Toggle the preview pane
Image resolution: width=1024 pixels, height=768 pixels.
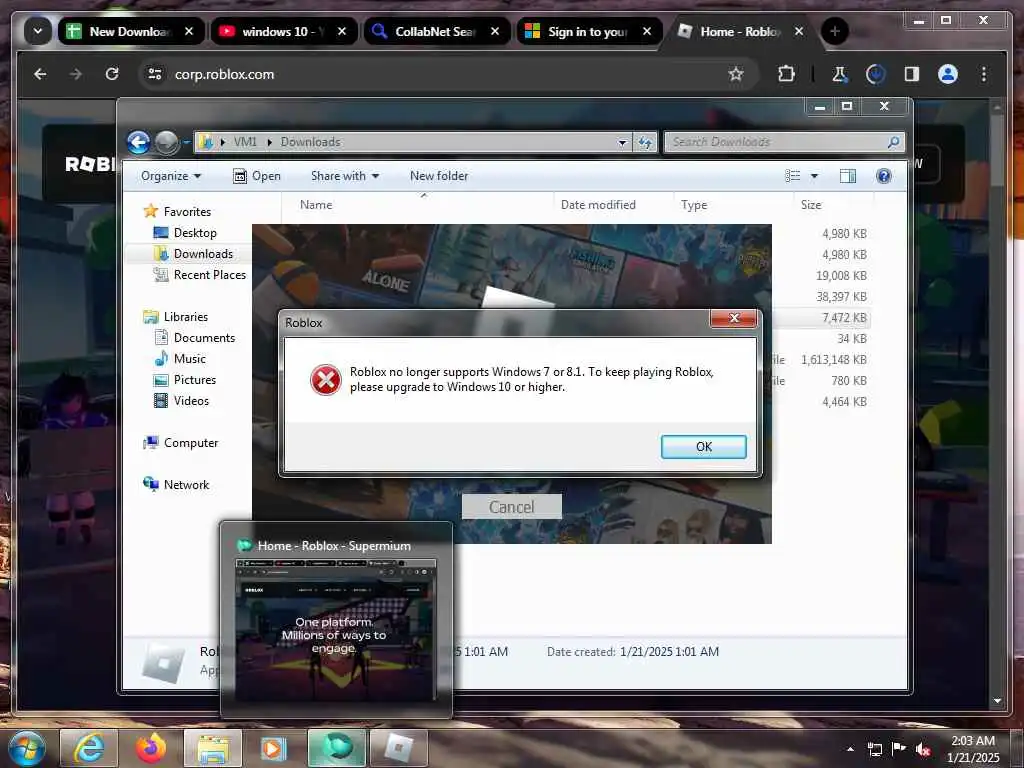point(848,176)
